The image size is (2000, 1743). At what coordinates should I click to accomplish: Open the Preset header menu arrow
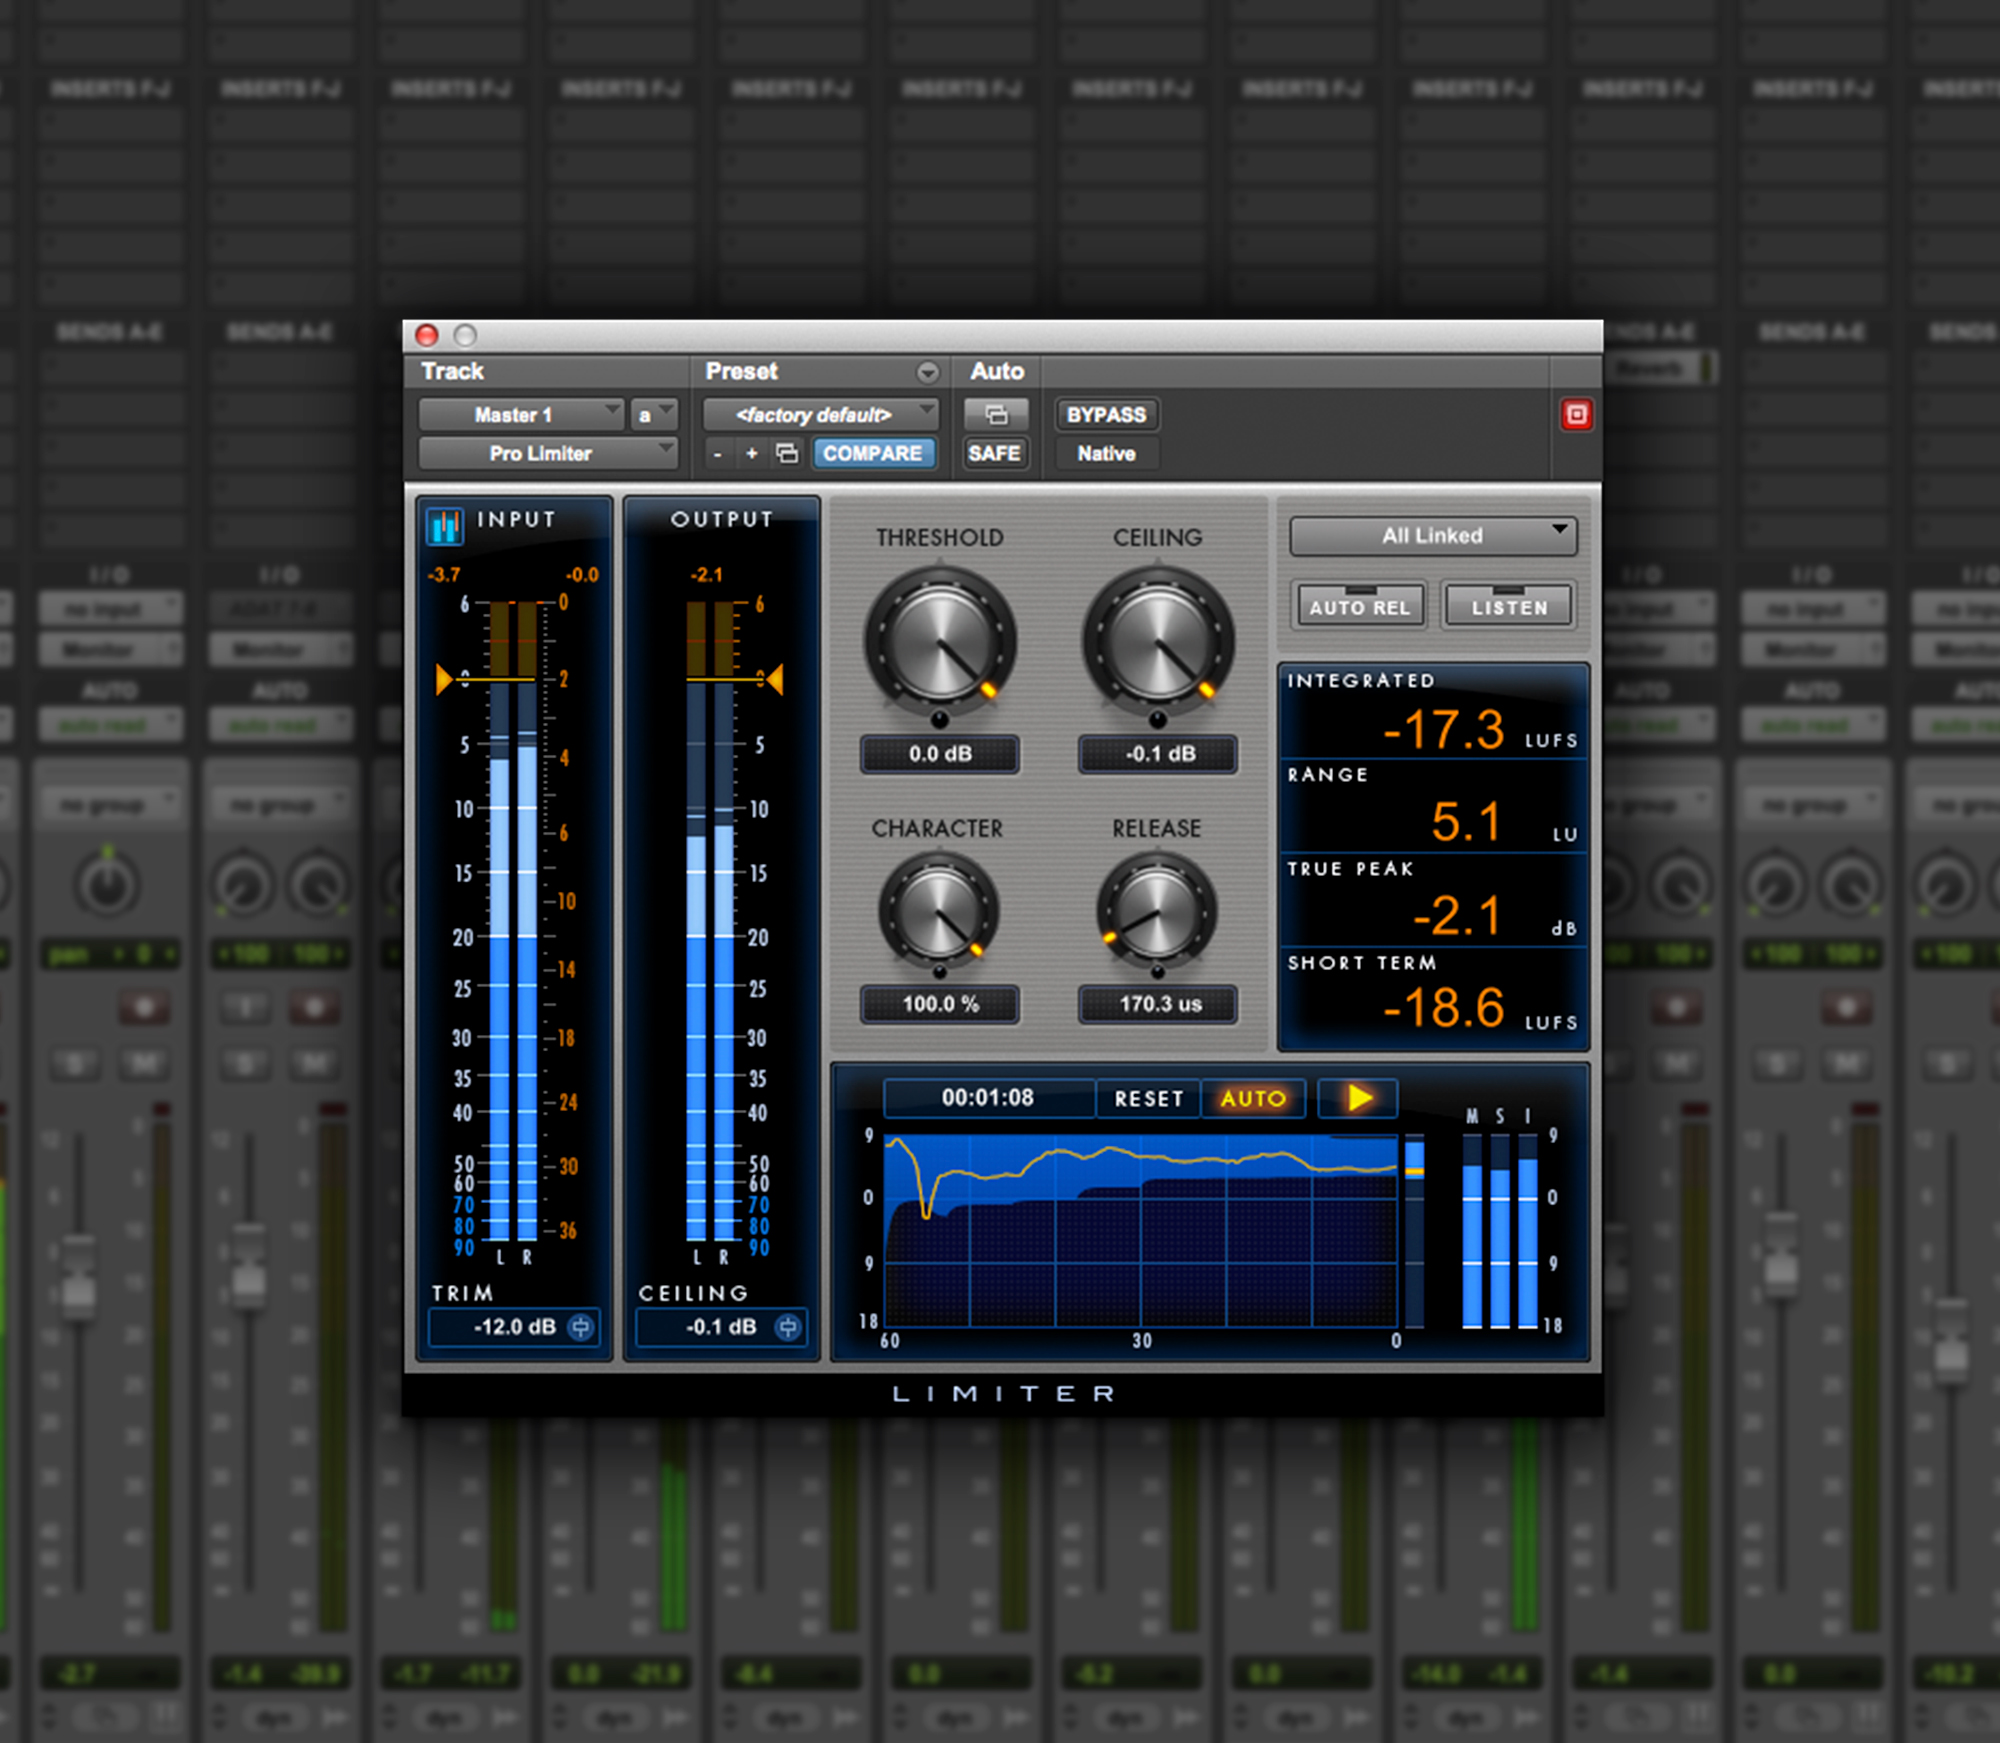[x=928, y=372]
